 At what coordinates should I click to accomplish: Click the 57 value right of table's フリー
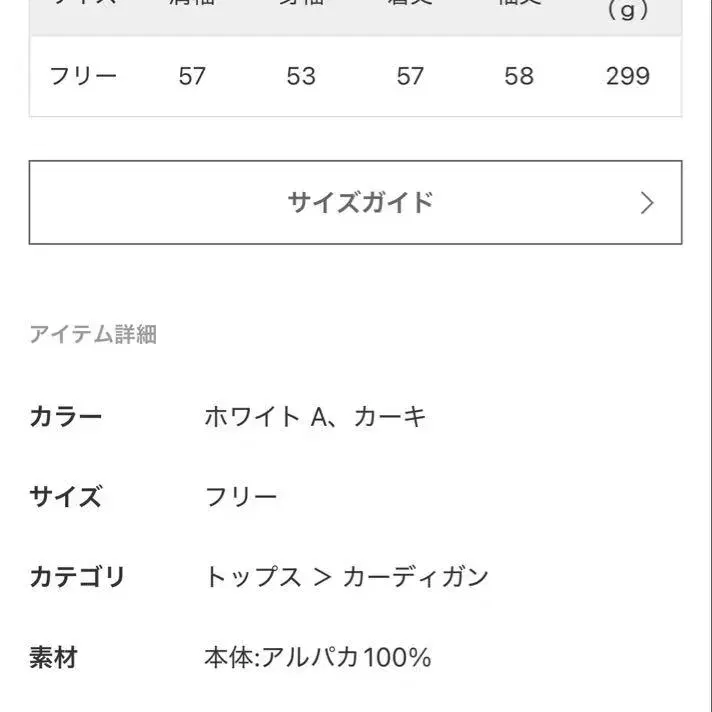[192, 76]
